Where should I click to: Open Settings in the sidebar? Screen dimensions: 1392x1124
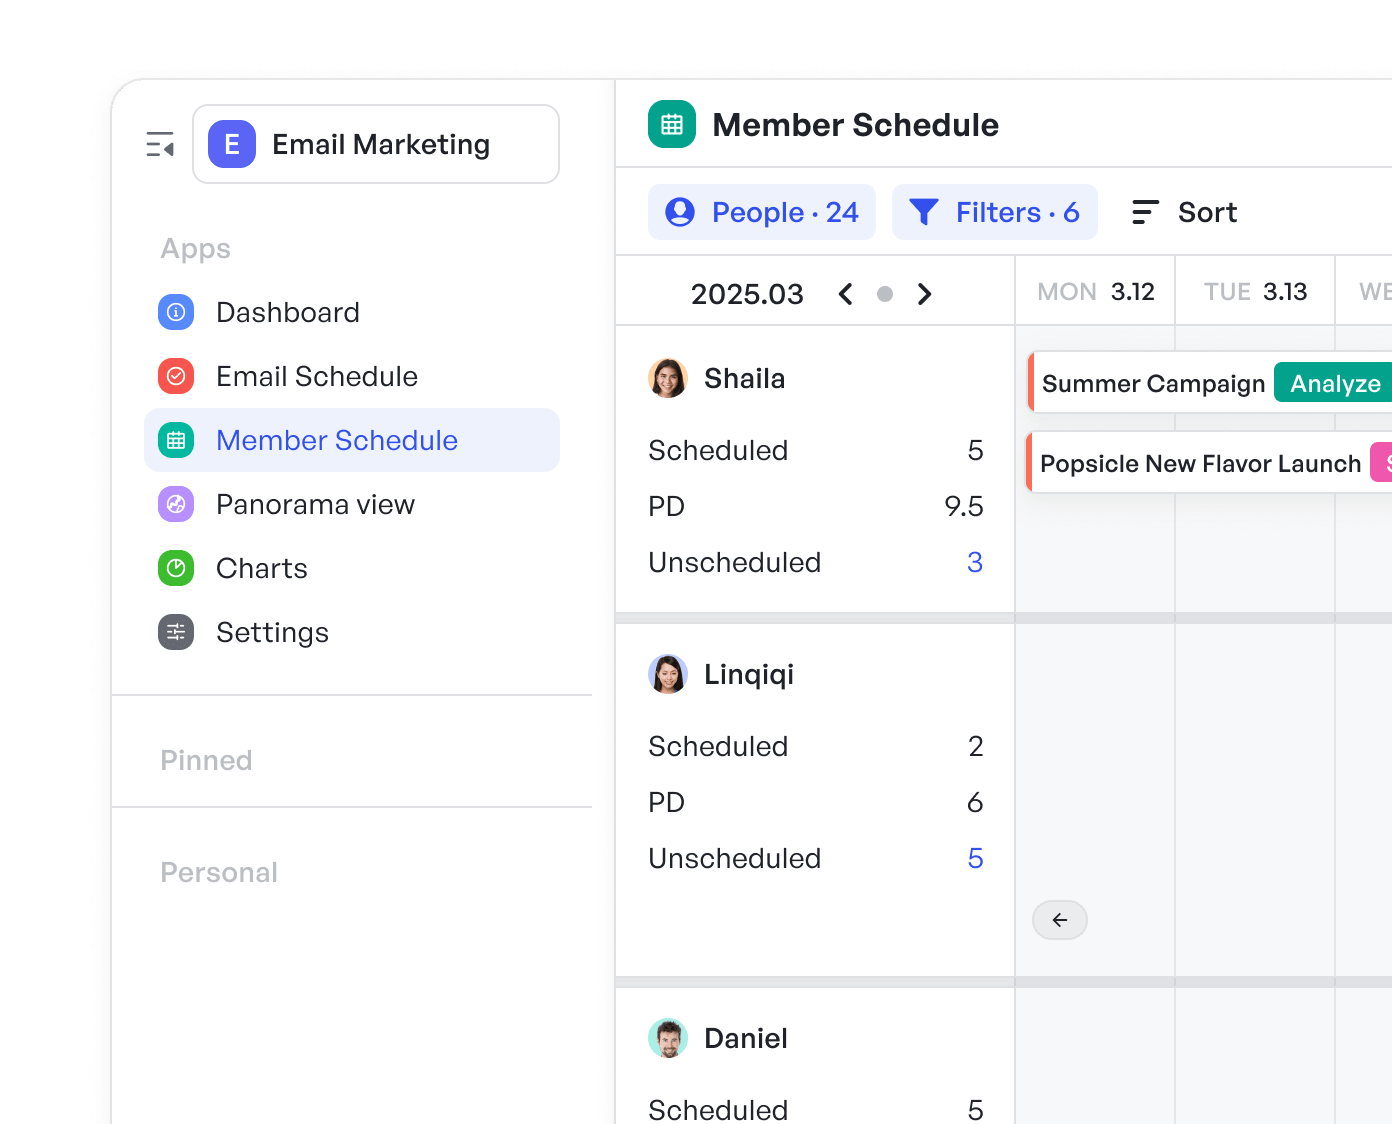tap(352, 632)
